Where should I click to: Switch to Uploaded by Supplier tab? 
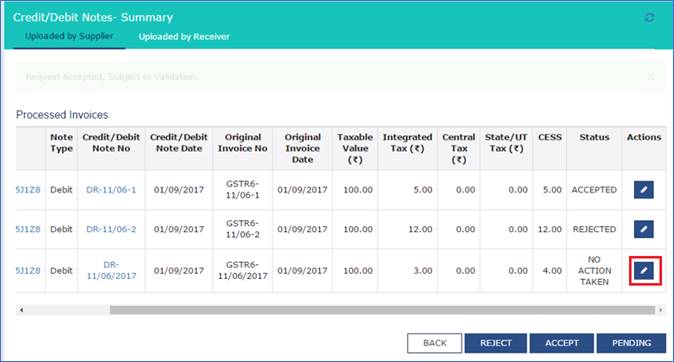click(69, 36)
